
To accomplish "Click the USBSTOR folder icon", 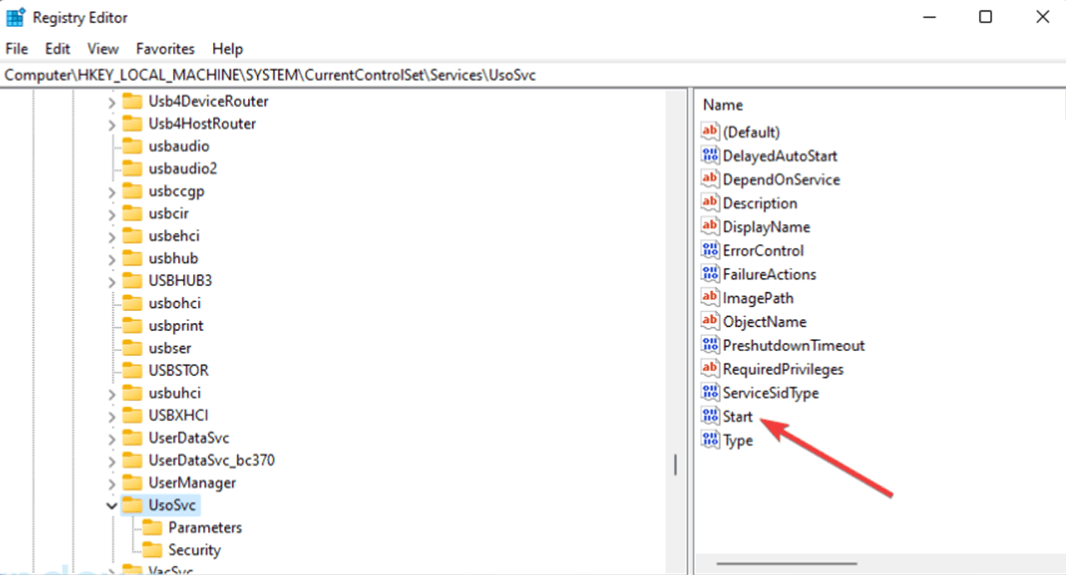I will 132,370.
